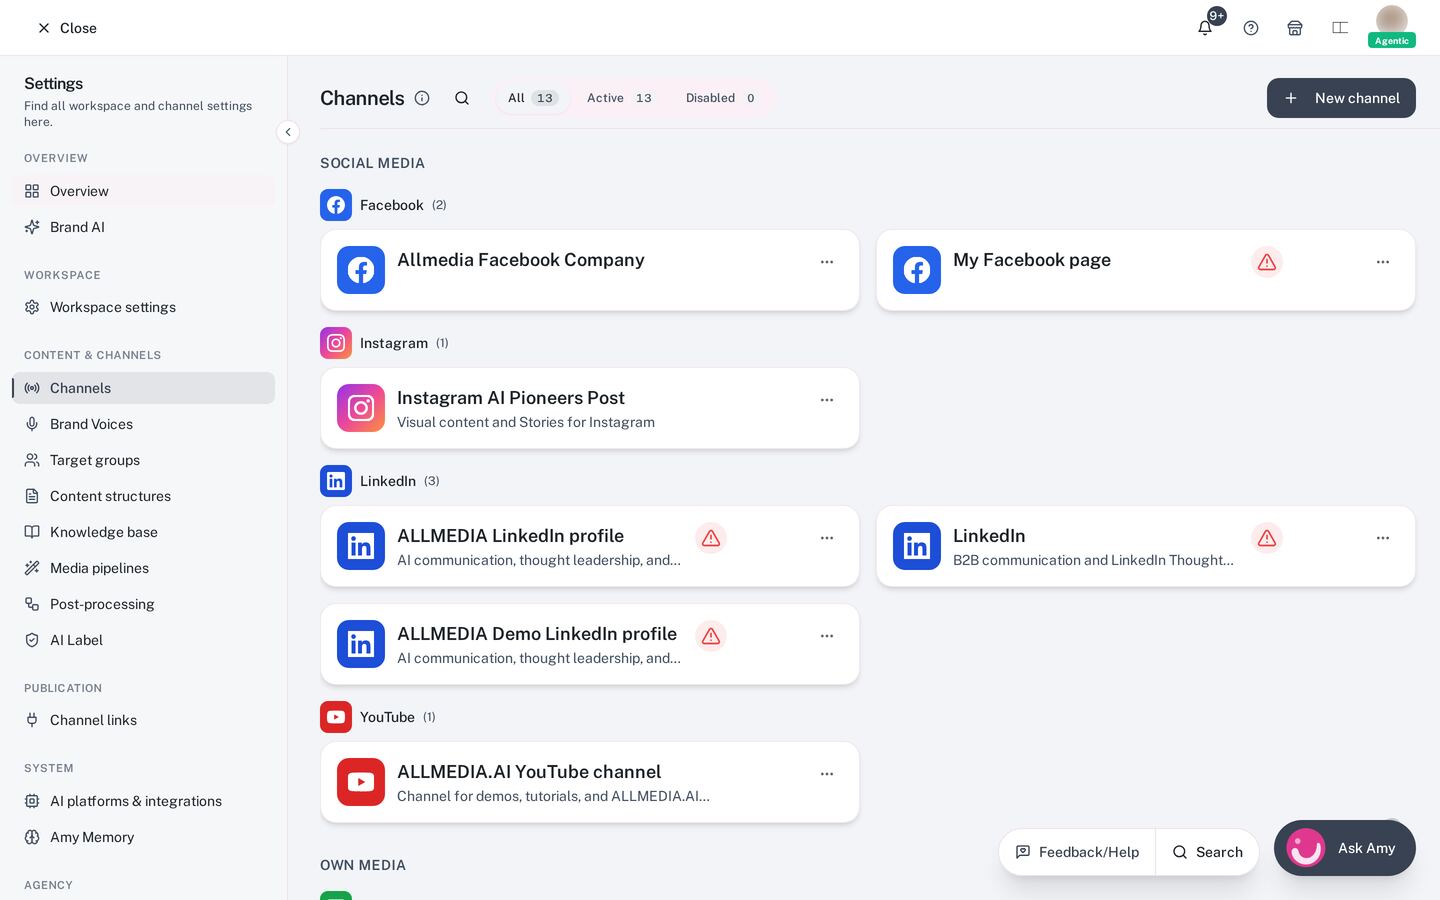This screenshot has height=900, width=1440.
Task: Open Brand Voices section
Action: (x=144, y=424)
